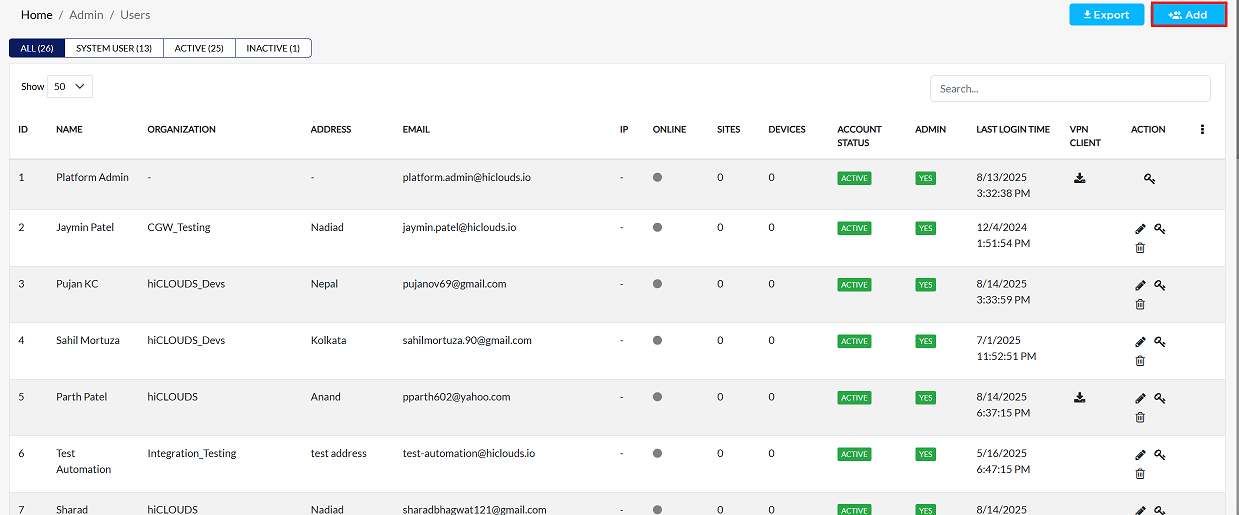
Task: Show the Inactive (1) users tab
Action: (x=273, y=48)
